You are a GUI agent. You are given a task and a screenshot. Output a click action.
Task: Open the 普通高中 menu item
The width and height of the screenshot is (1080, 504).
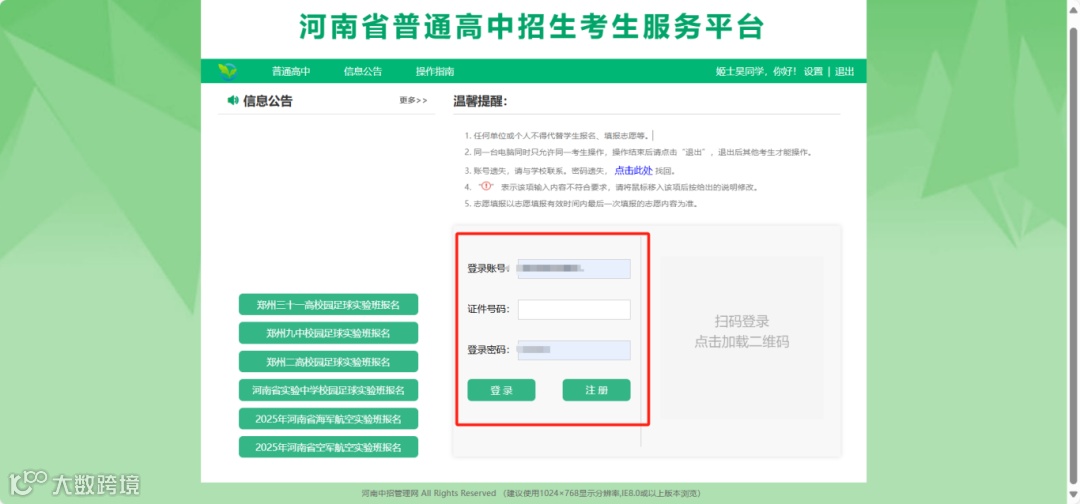(291, 72)
